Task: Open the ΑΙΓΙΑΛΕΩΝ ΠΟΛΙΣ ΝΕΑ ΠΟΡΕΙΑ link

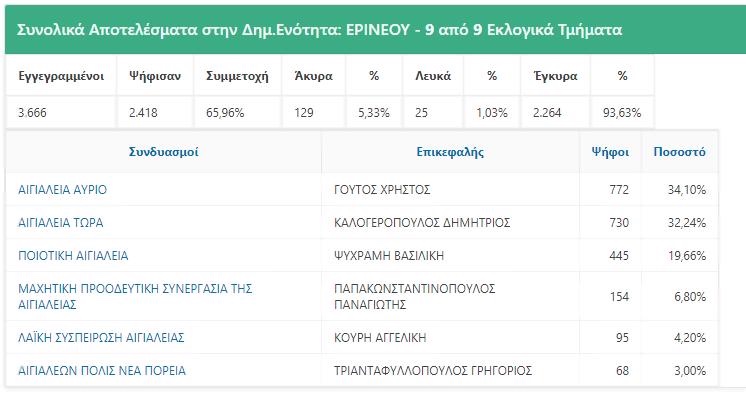Action: tap(102, 371)
